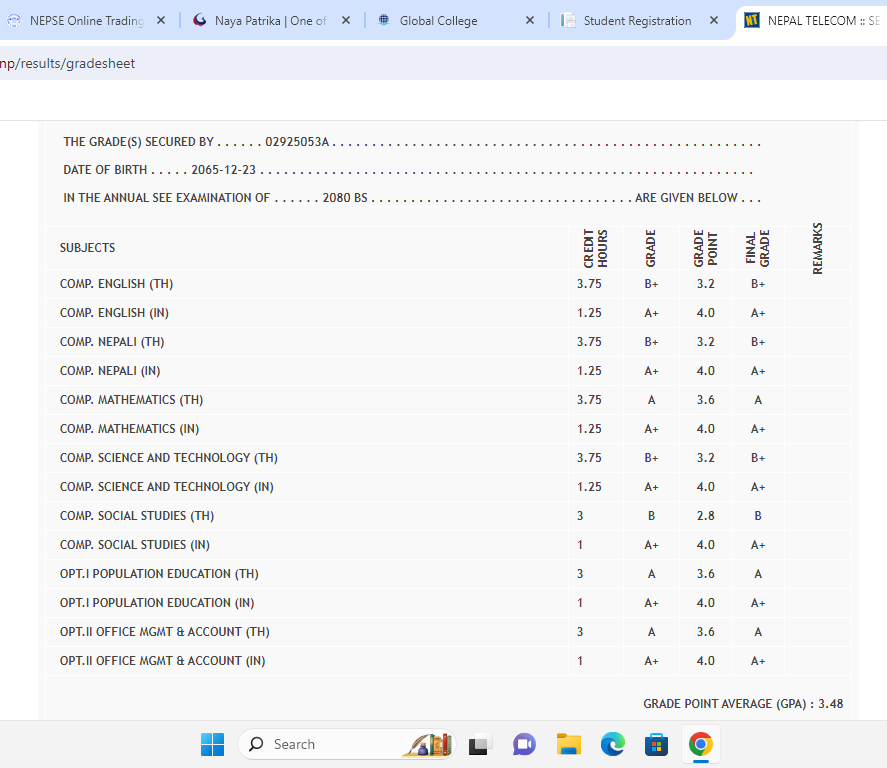The image size is (887, 768).
Task: Close the NEPSE Online Trading tab
Action: [161, 21]
